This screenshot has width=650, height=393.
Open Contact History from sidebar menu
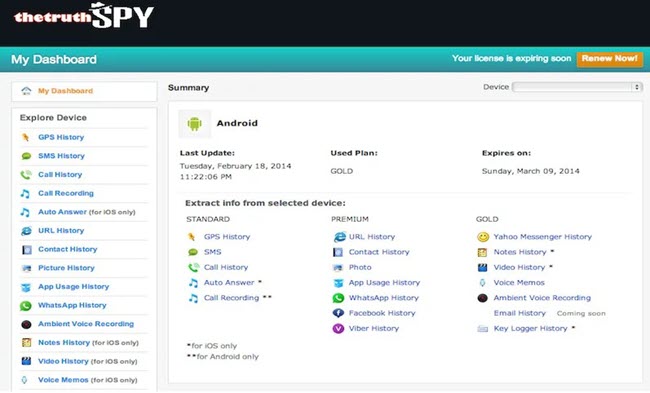click(x=68, y=249)
